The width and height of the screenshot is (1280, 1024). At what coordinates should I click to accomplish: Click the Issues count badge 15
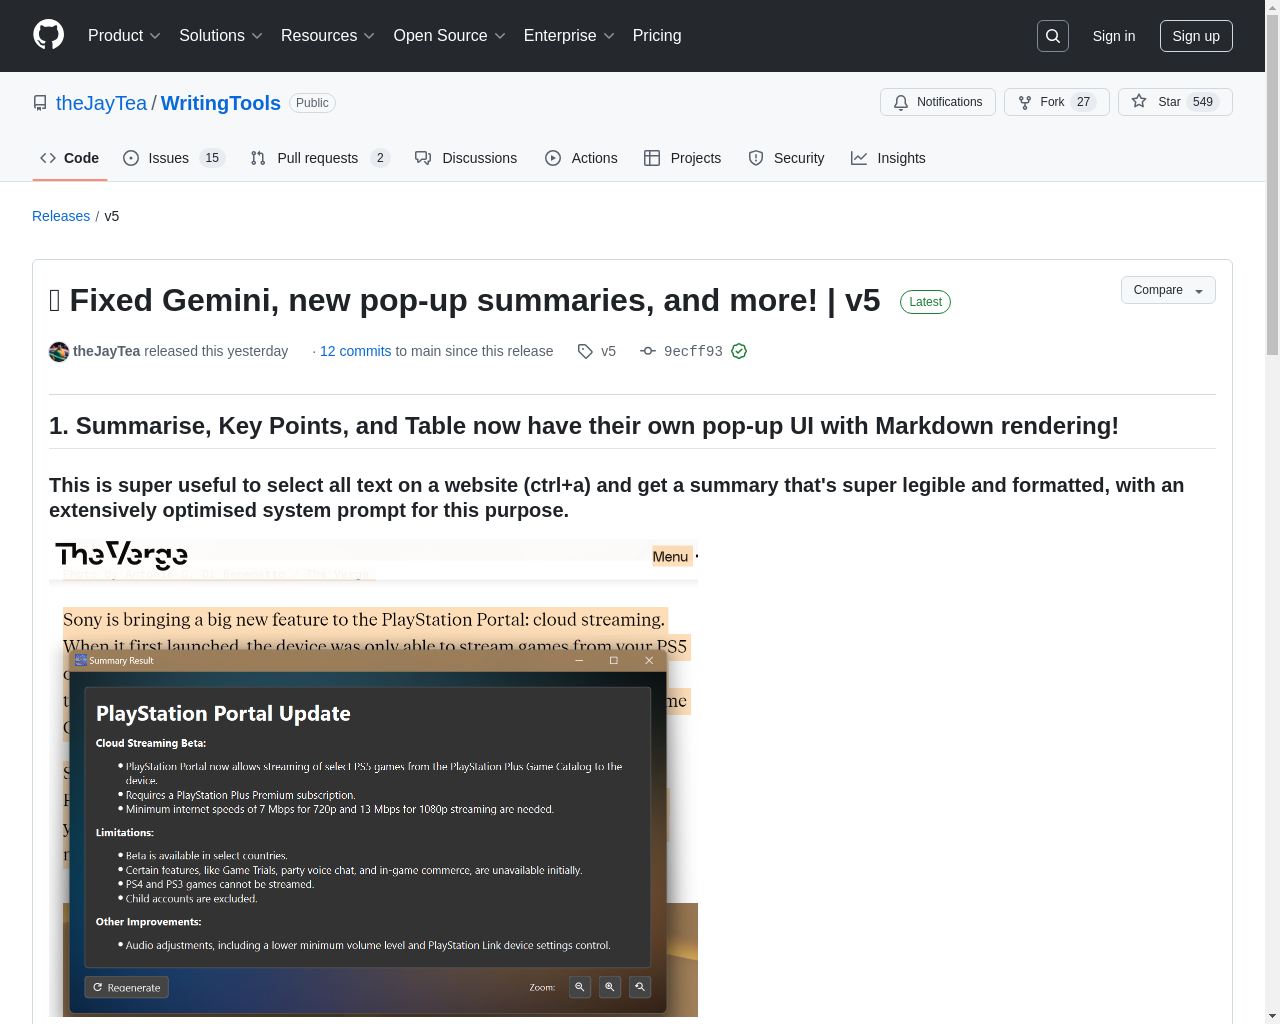[x=212, y=158]
